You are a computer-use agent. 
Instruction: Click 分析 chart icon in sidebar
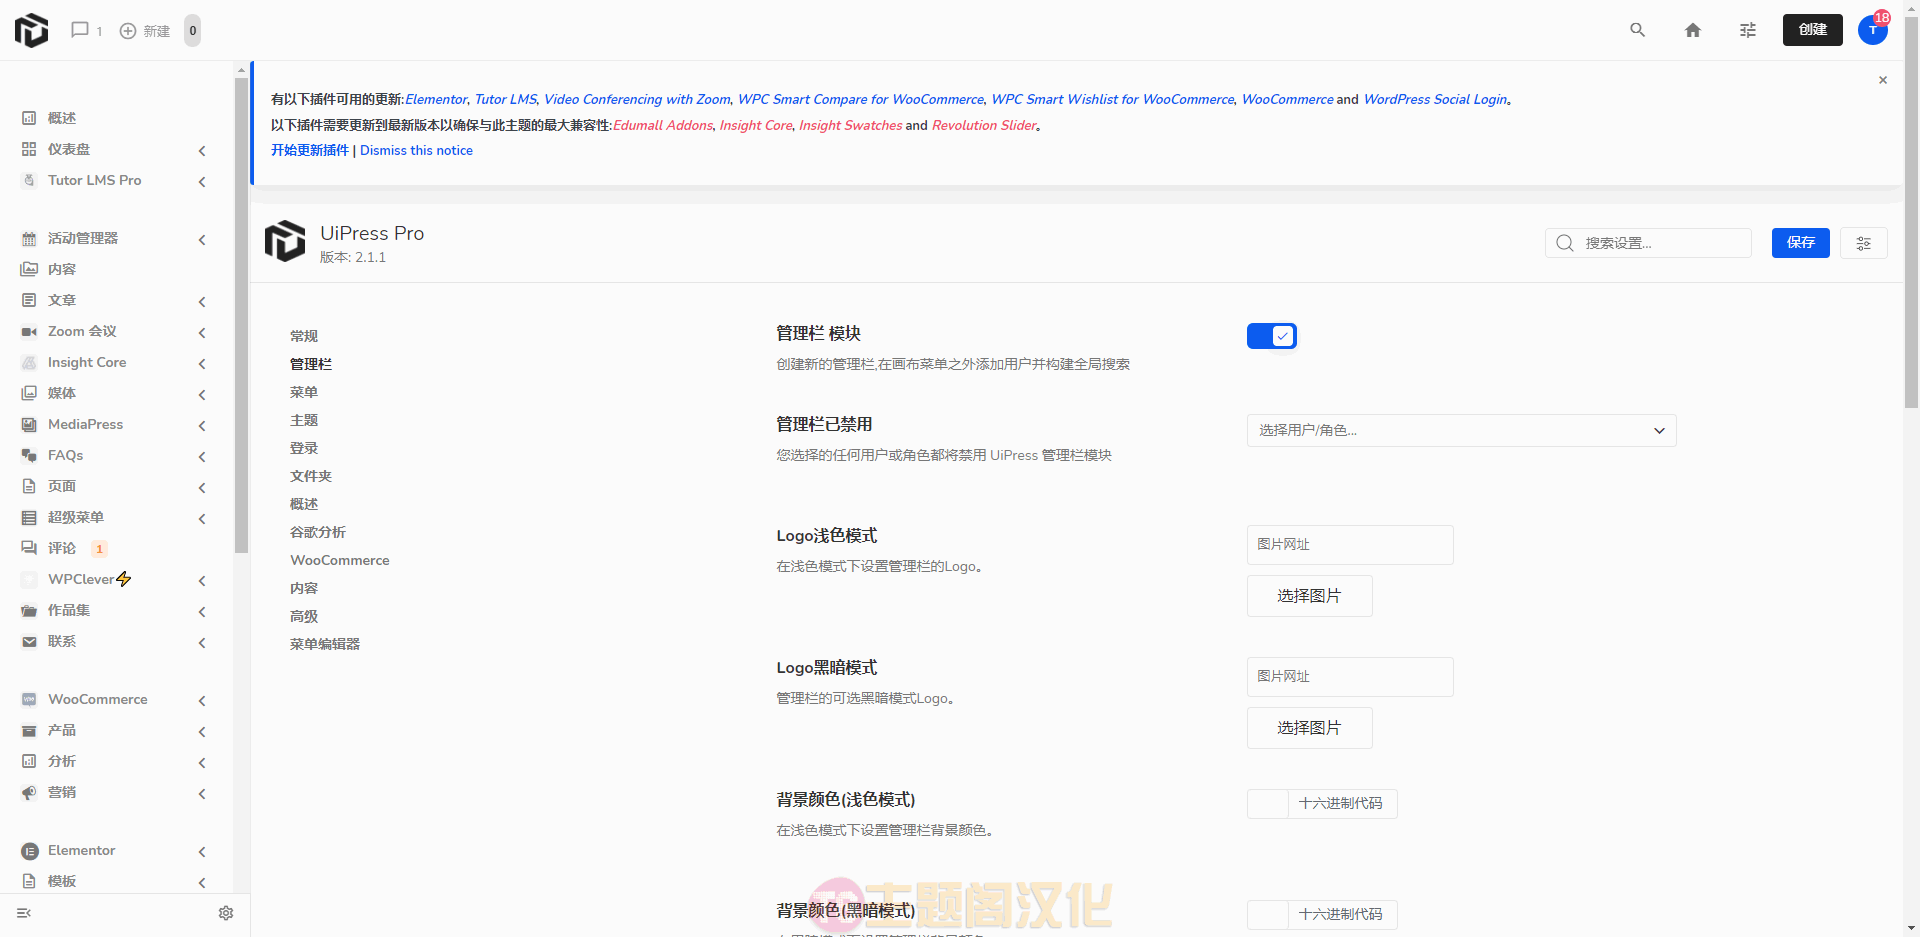[x=29, y=761]
